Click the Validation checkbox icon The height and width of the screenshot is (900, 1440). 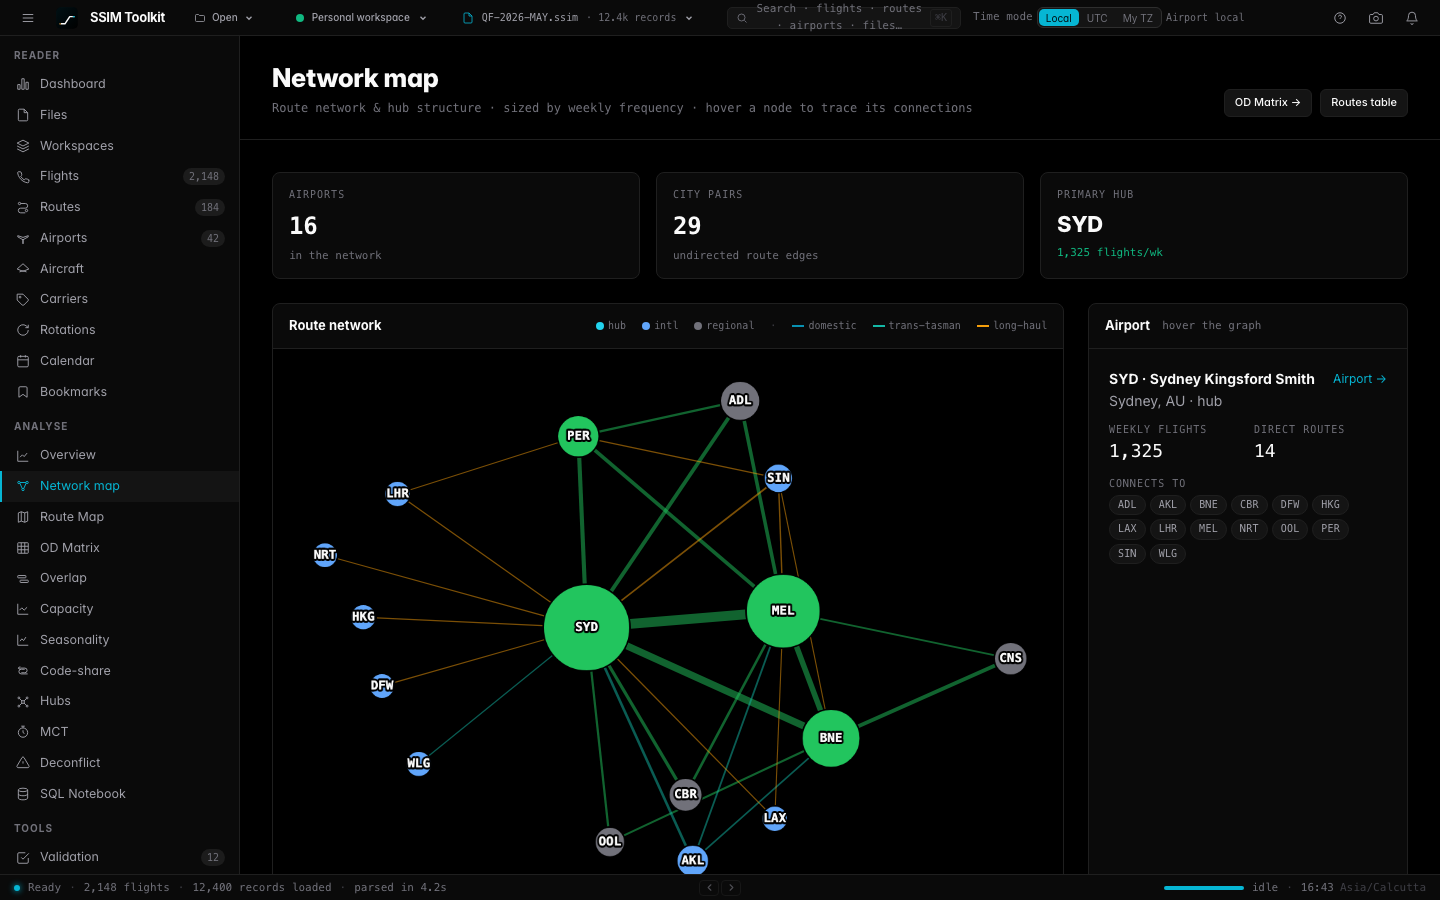(23, 857)
